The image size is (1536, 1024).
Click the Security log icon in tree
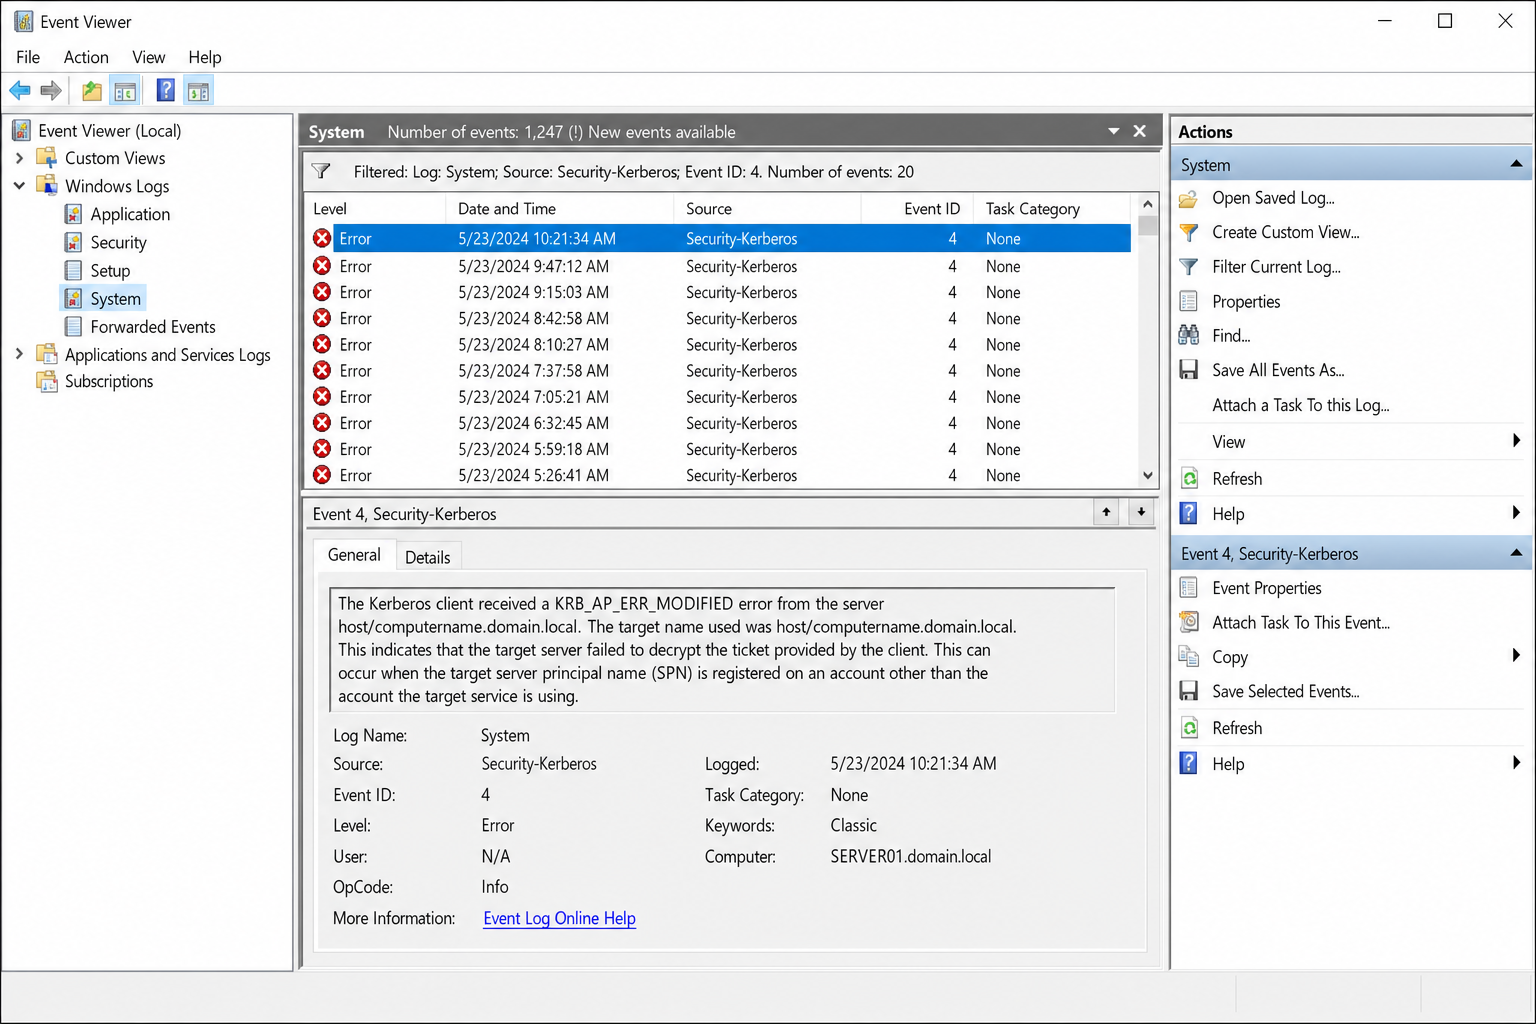pyautogui.click(x=73, y=242)
